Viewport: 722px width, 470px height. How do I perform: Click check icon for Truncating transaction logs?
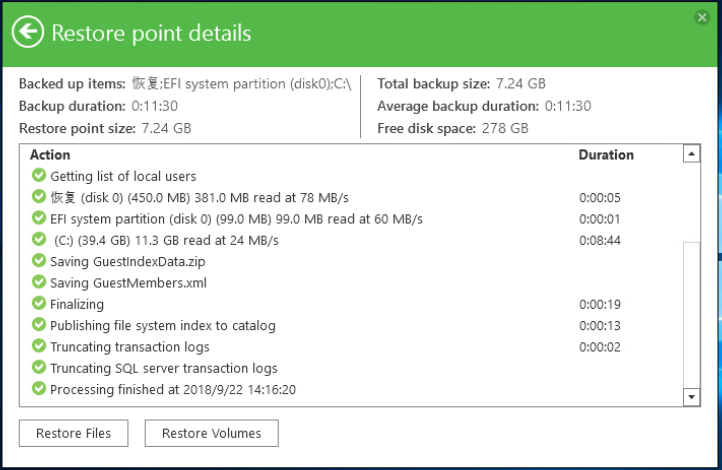click(39, 346)
